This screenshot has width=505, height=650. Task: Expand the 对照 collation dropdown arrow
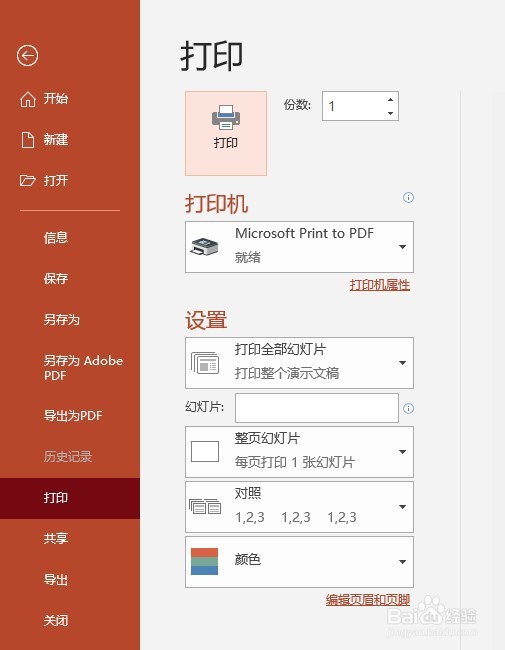tap(402, 507)
